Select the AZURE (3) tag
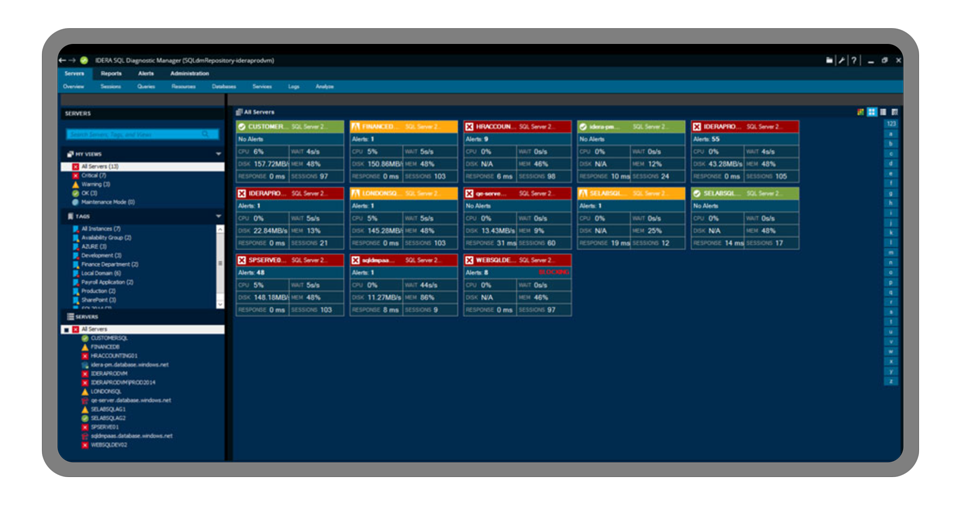The image size is (960, 510). click(x=94, y=247)
